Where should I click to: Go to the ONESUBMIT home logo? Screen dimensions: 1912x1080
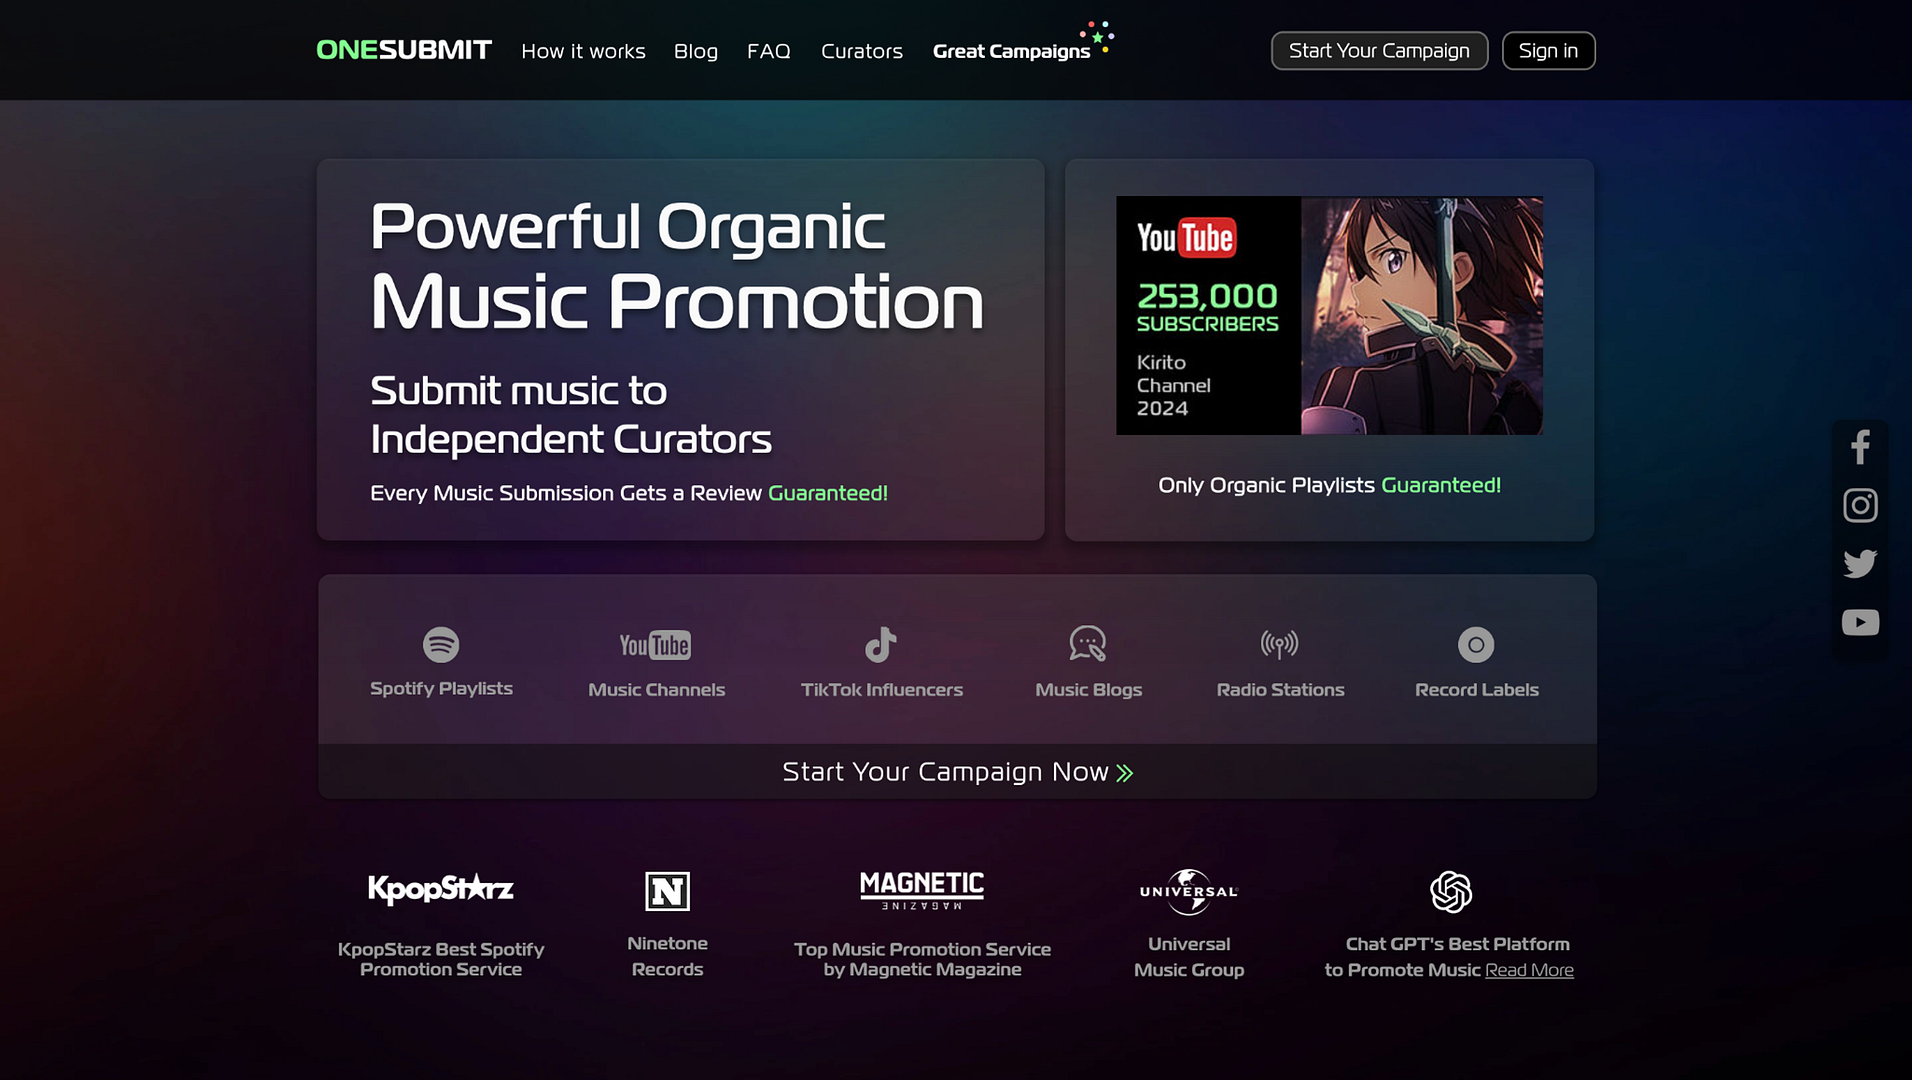[x=404, y=50]
